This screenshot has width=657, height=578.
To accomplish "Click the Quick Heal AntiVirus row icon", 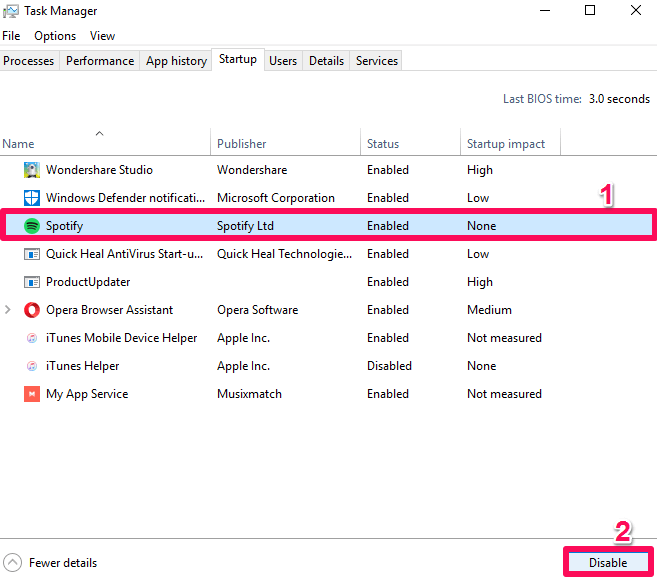I will coord(32,254).
